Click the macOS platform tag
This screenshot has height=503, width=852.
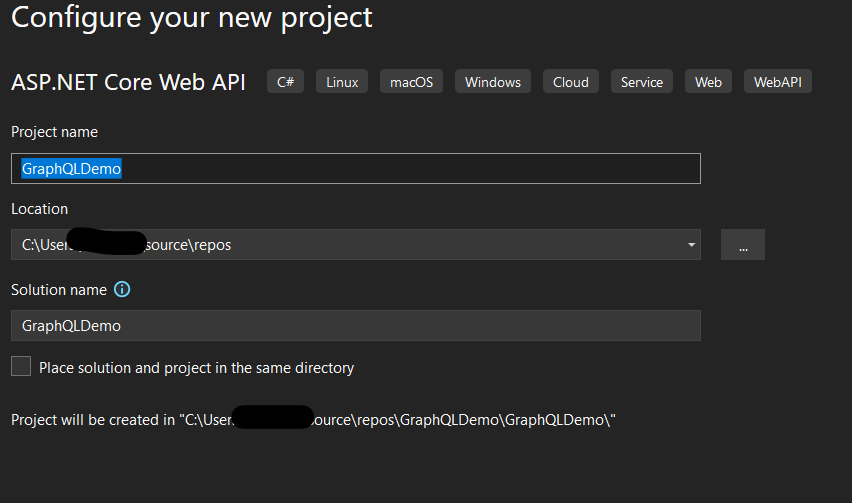412,82
